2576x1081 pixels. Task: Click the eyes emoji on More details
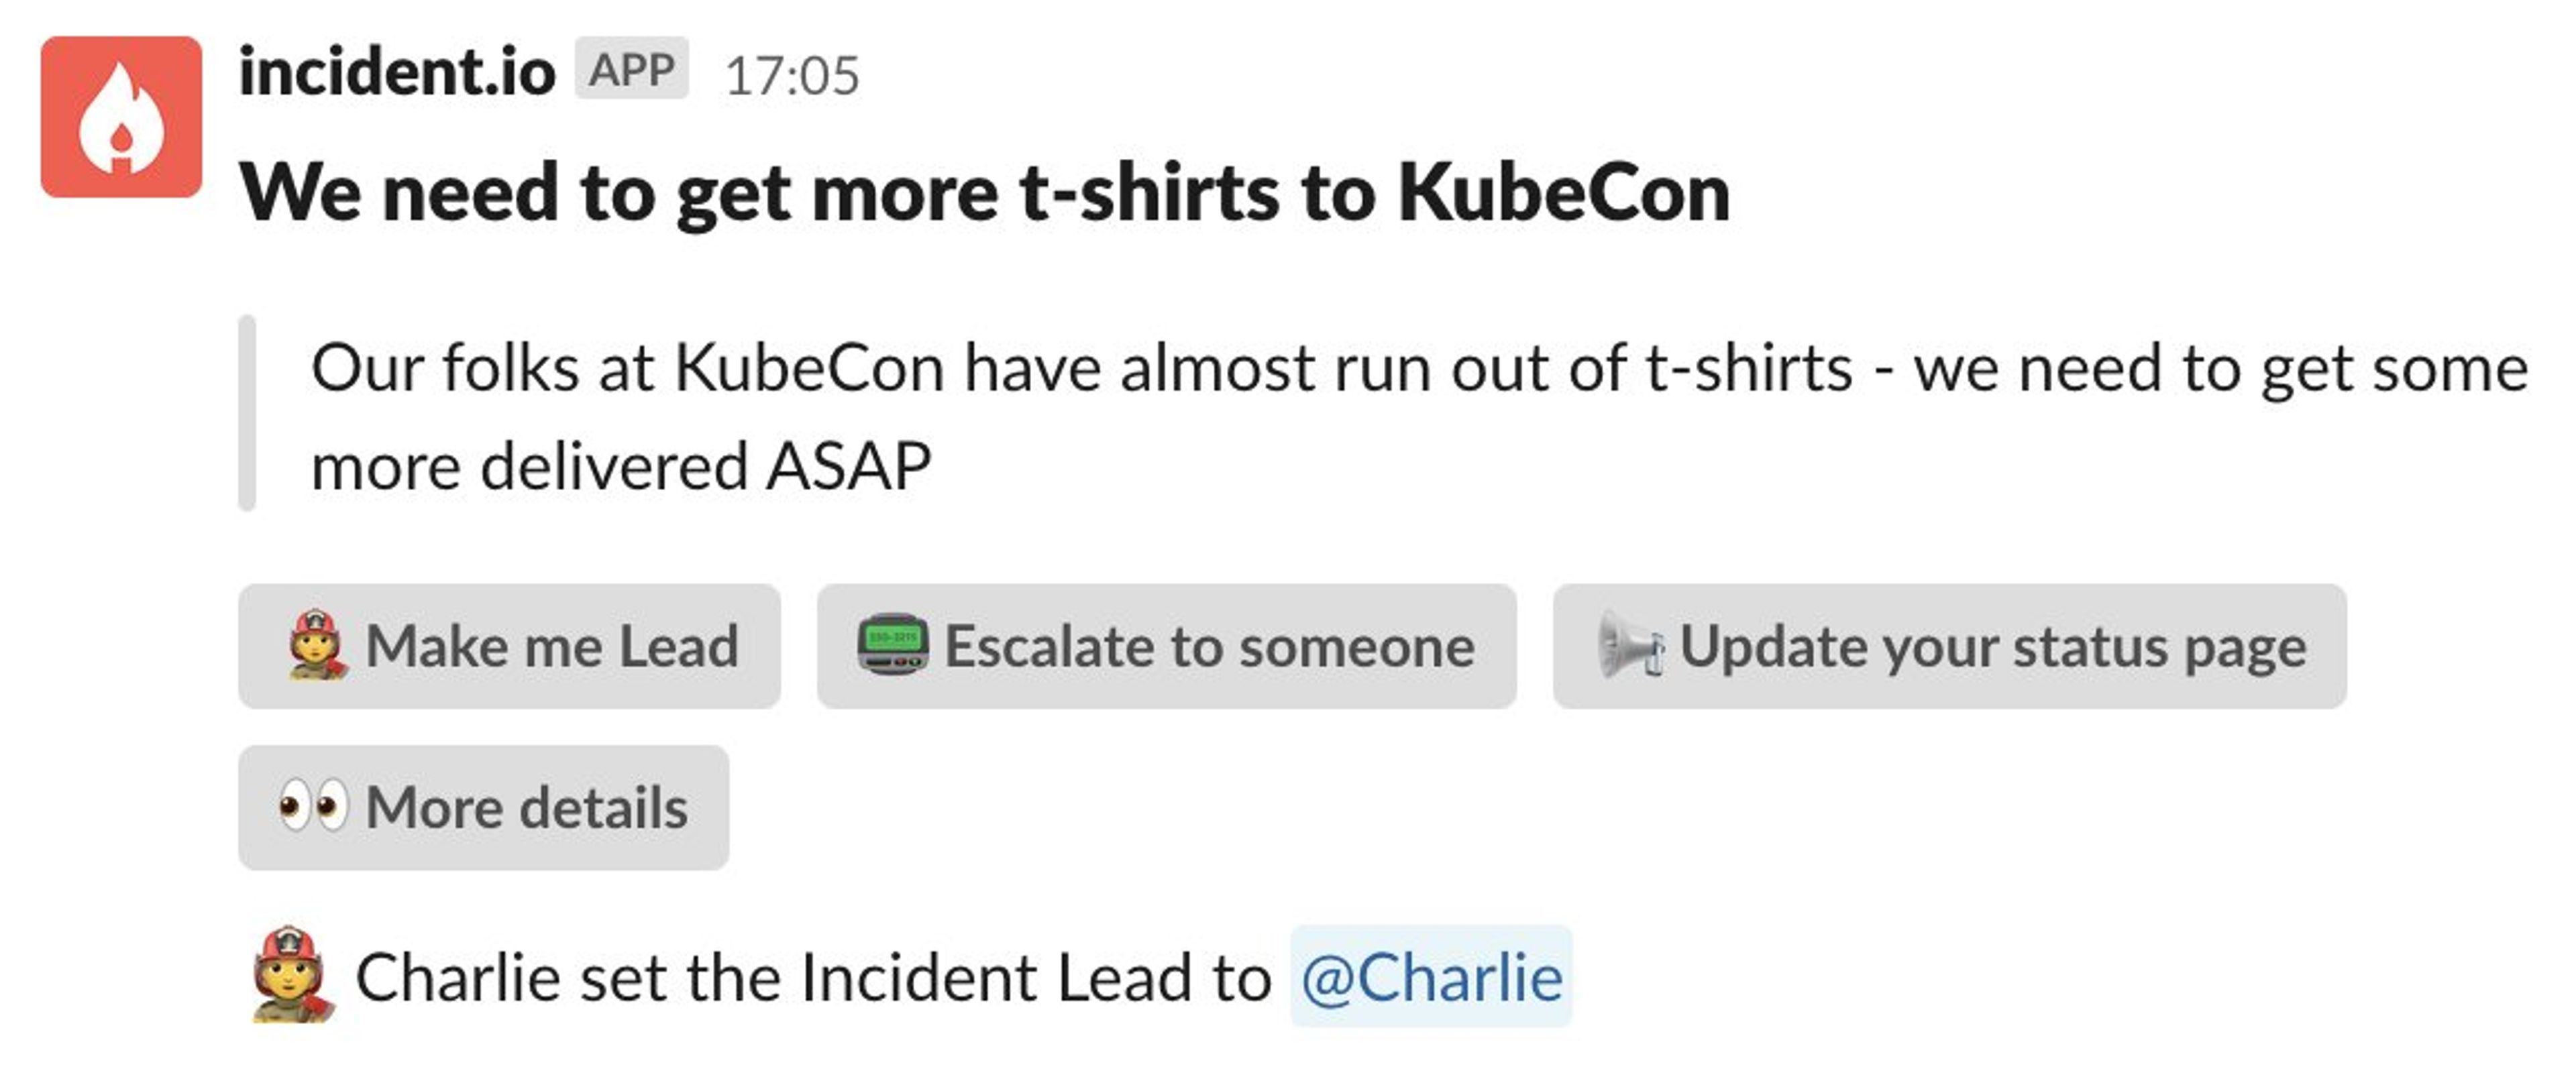[x=314, y=806]
